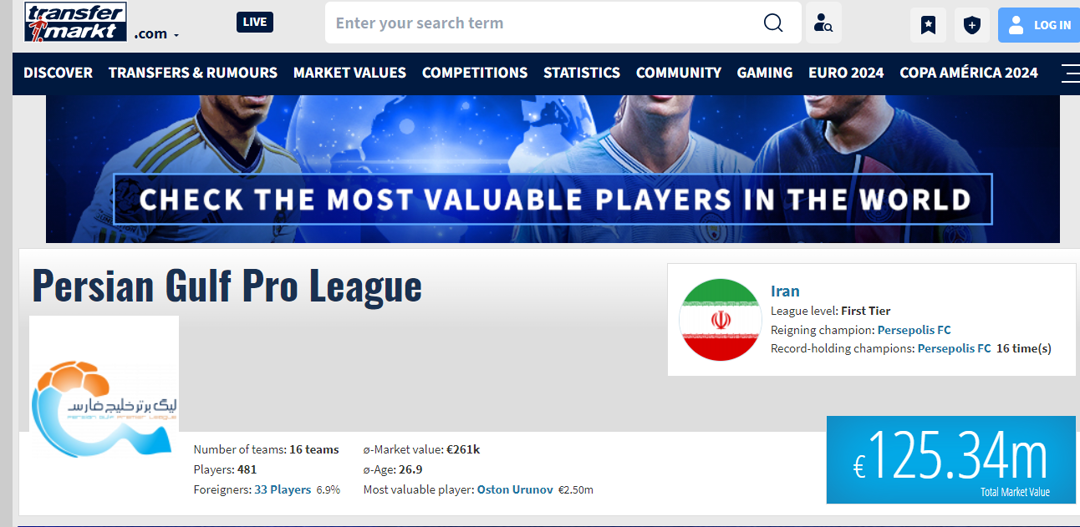Click the Log In button
The image size is (1080, 527).
click(1039, 25)
